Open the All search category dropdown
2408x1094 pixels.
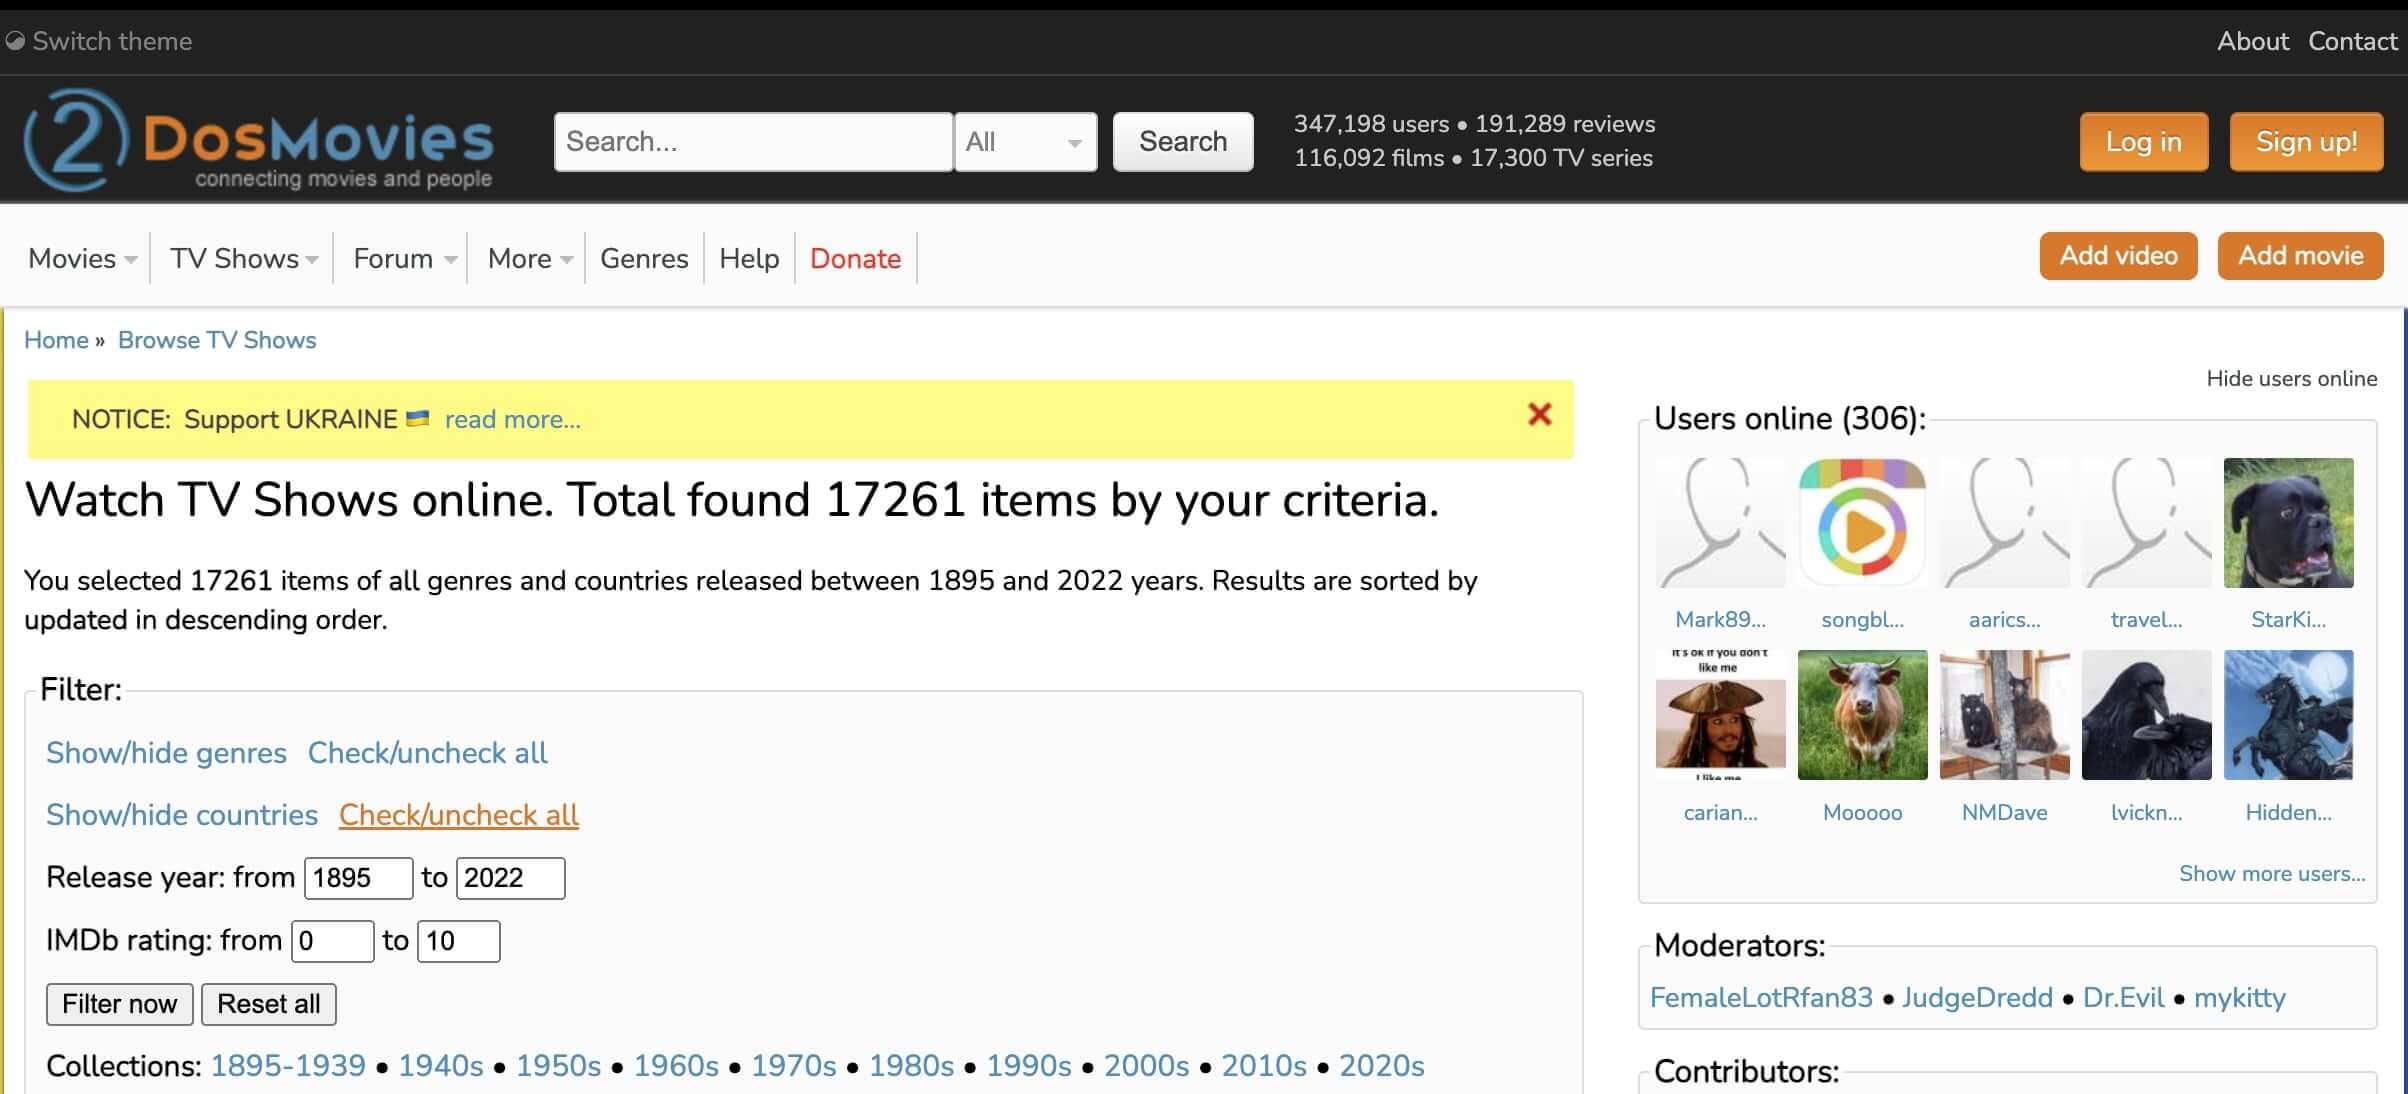1025,142
